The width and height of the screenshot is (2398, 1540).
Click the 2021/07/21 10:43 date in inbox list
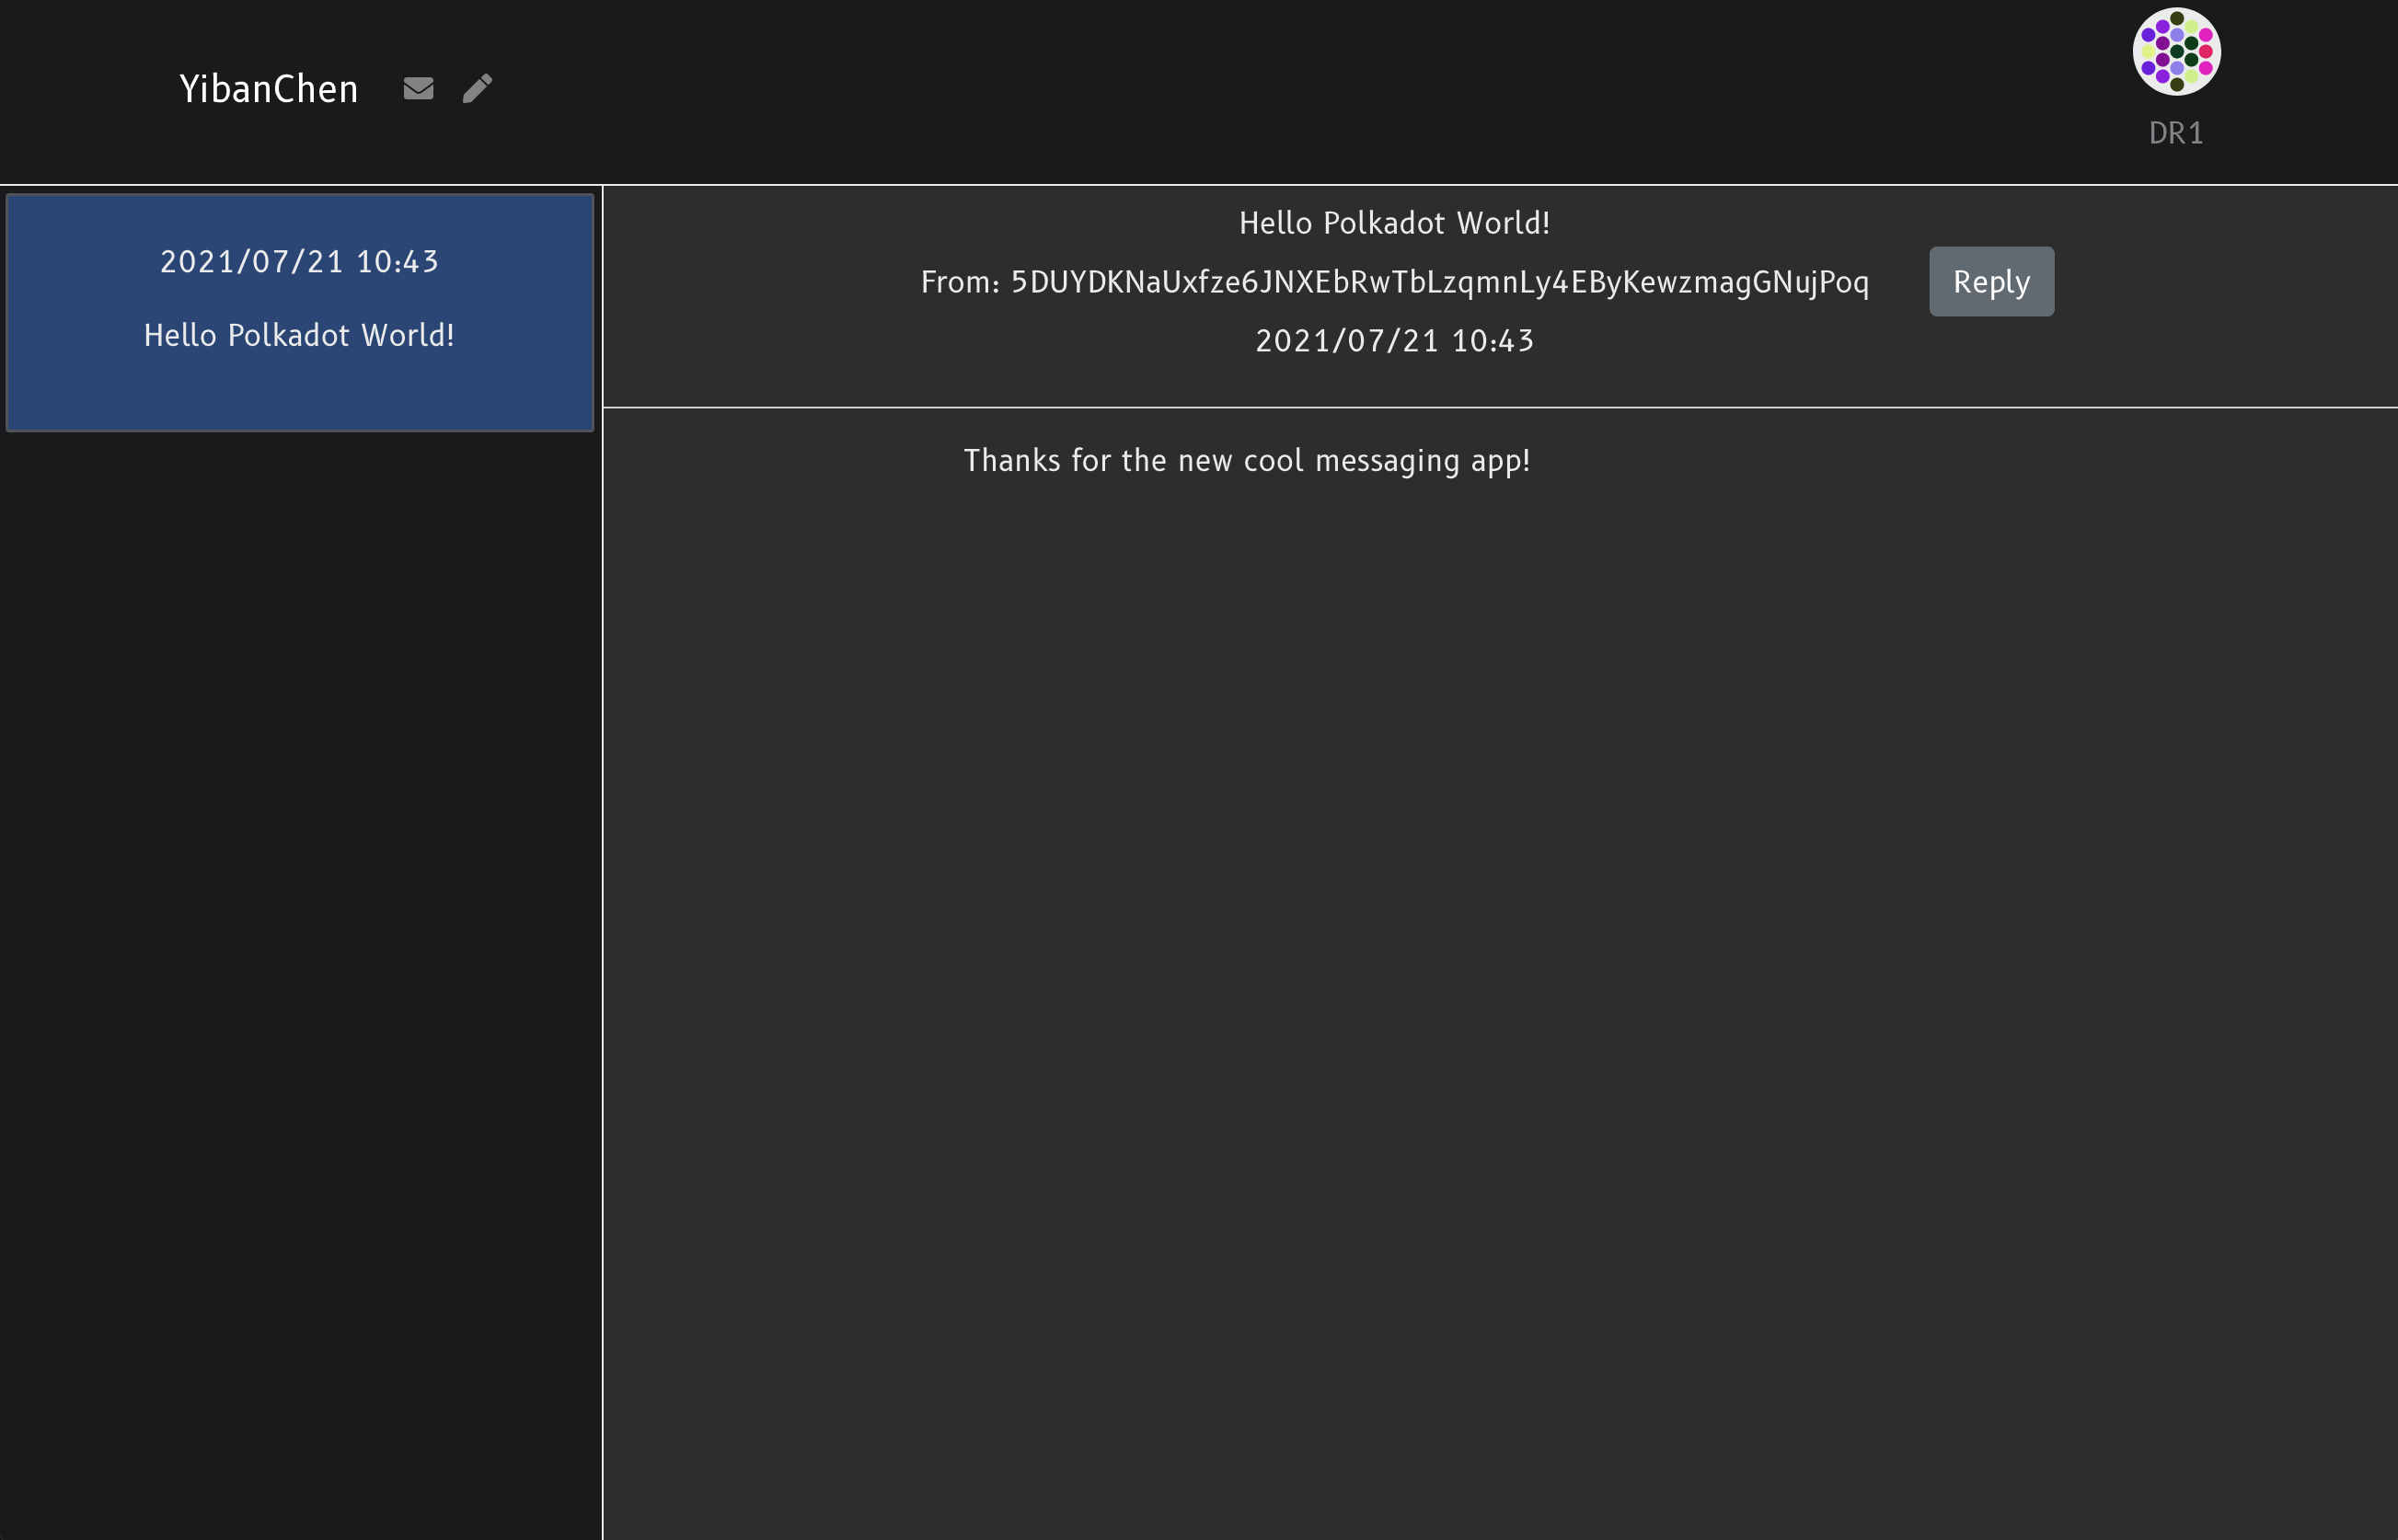click(x=299, y=262)
